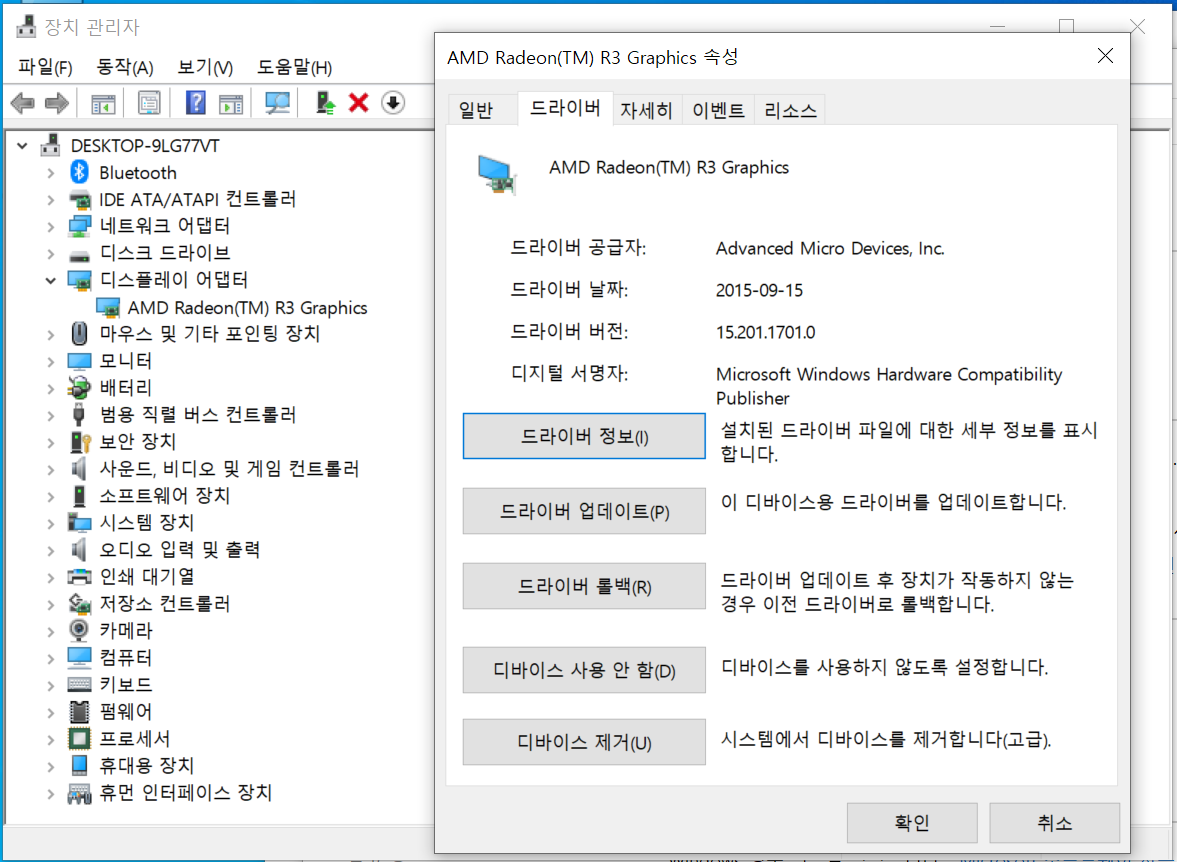Click the disable device down-arrow icon
Screen dimensions: 1177x862
pyautogui.click(x=393, y=102)
